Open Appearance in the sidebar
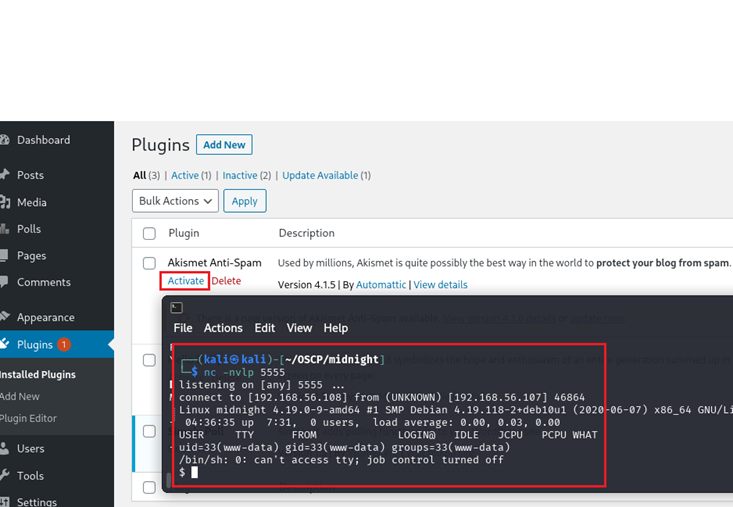 point(46,317)
